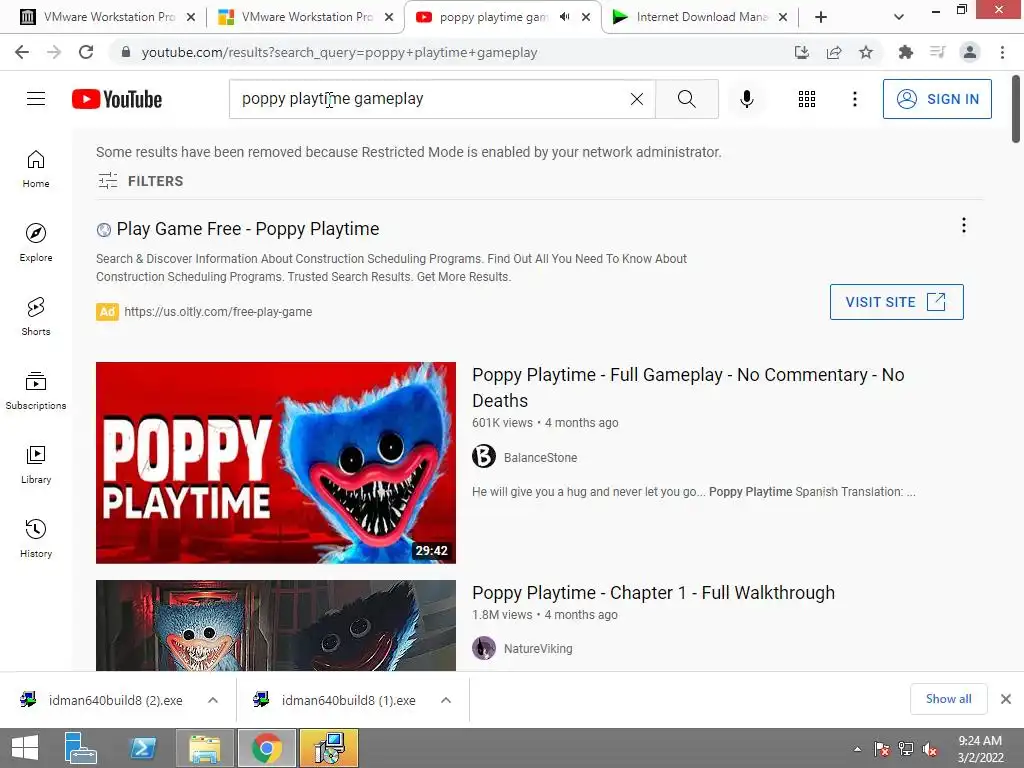1024x768 pixels.
Task: Open the Chapter 1 walkthrough thumbnail
Action: tap(276, 625)
